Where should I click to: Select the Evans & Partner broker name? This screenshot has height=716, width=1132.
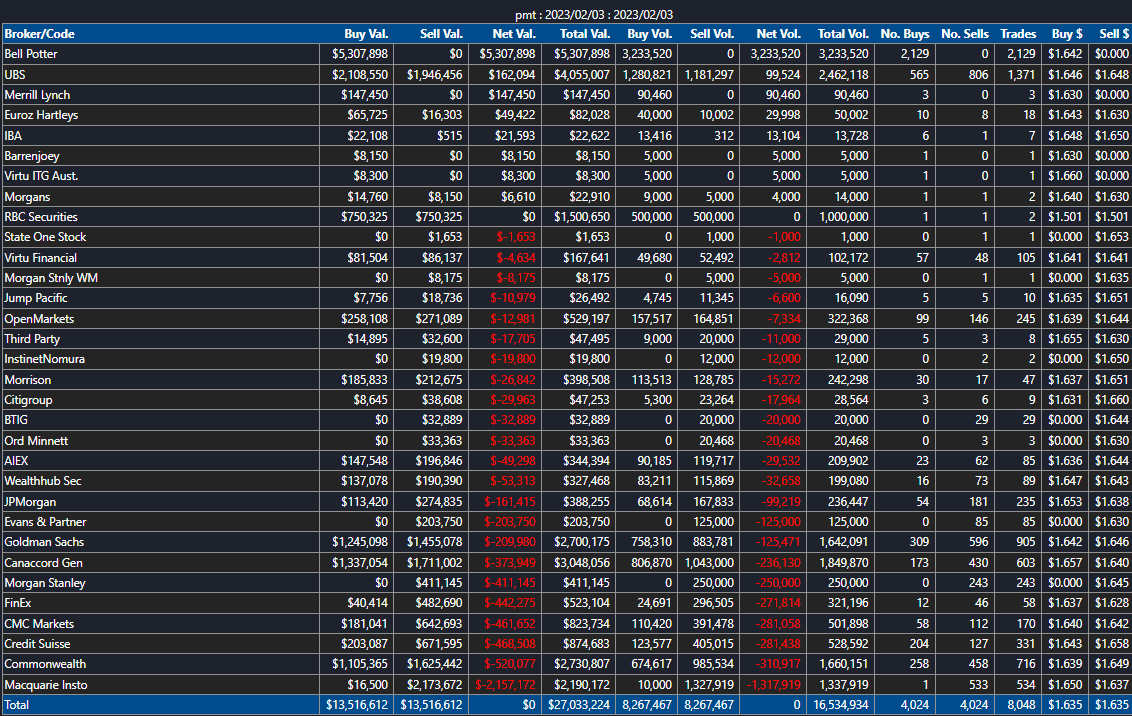[x=45, y=522]
